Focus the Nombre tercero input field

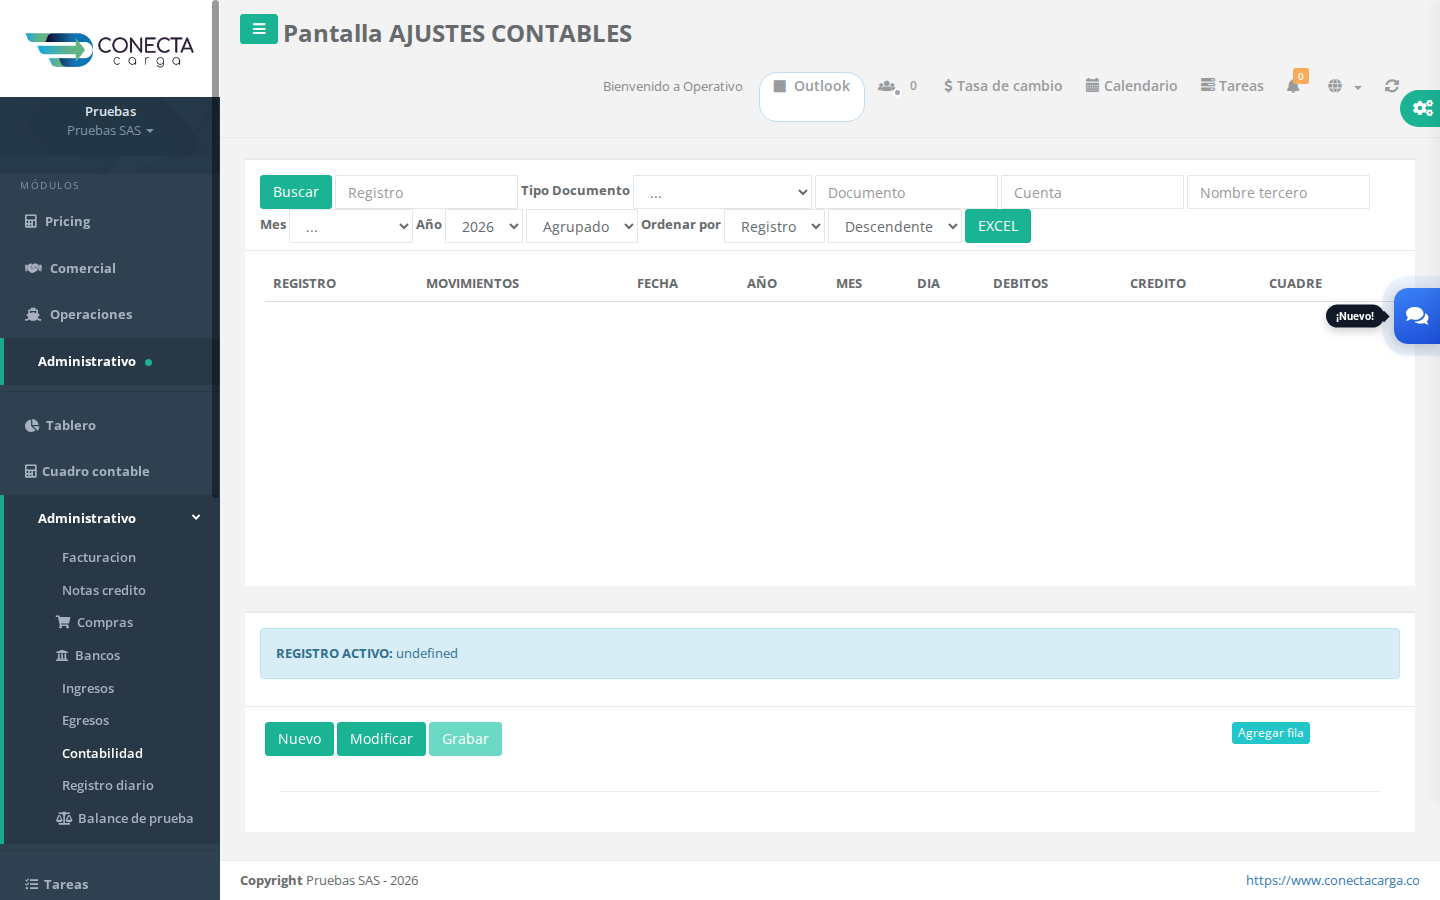[x=1278, y=192]
